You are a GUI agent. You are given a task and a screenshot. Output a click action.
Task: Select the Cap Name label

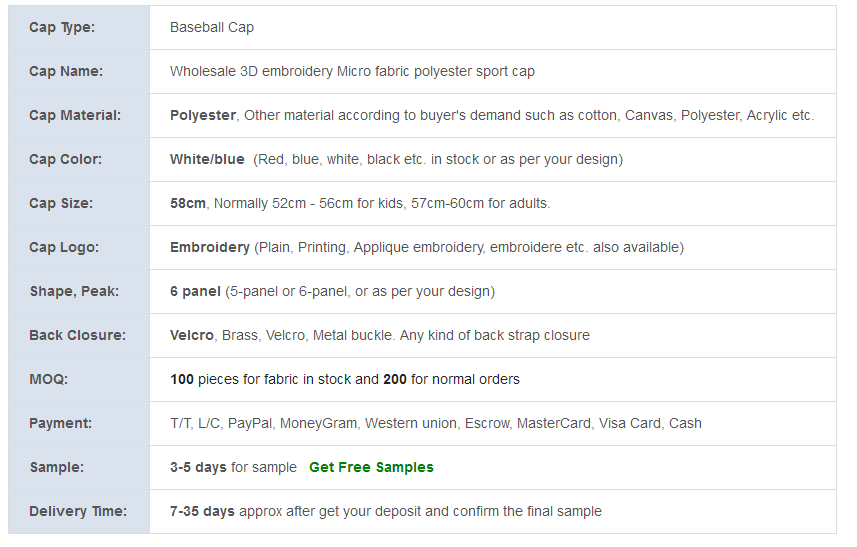tap(66, 72)
